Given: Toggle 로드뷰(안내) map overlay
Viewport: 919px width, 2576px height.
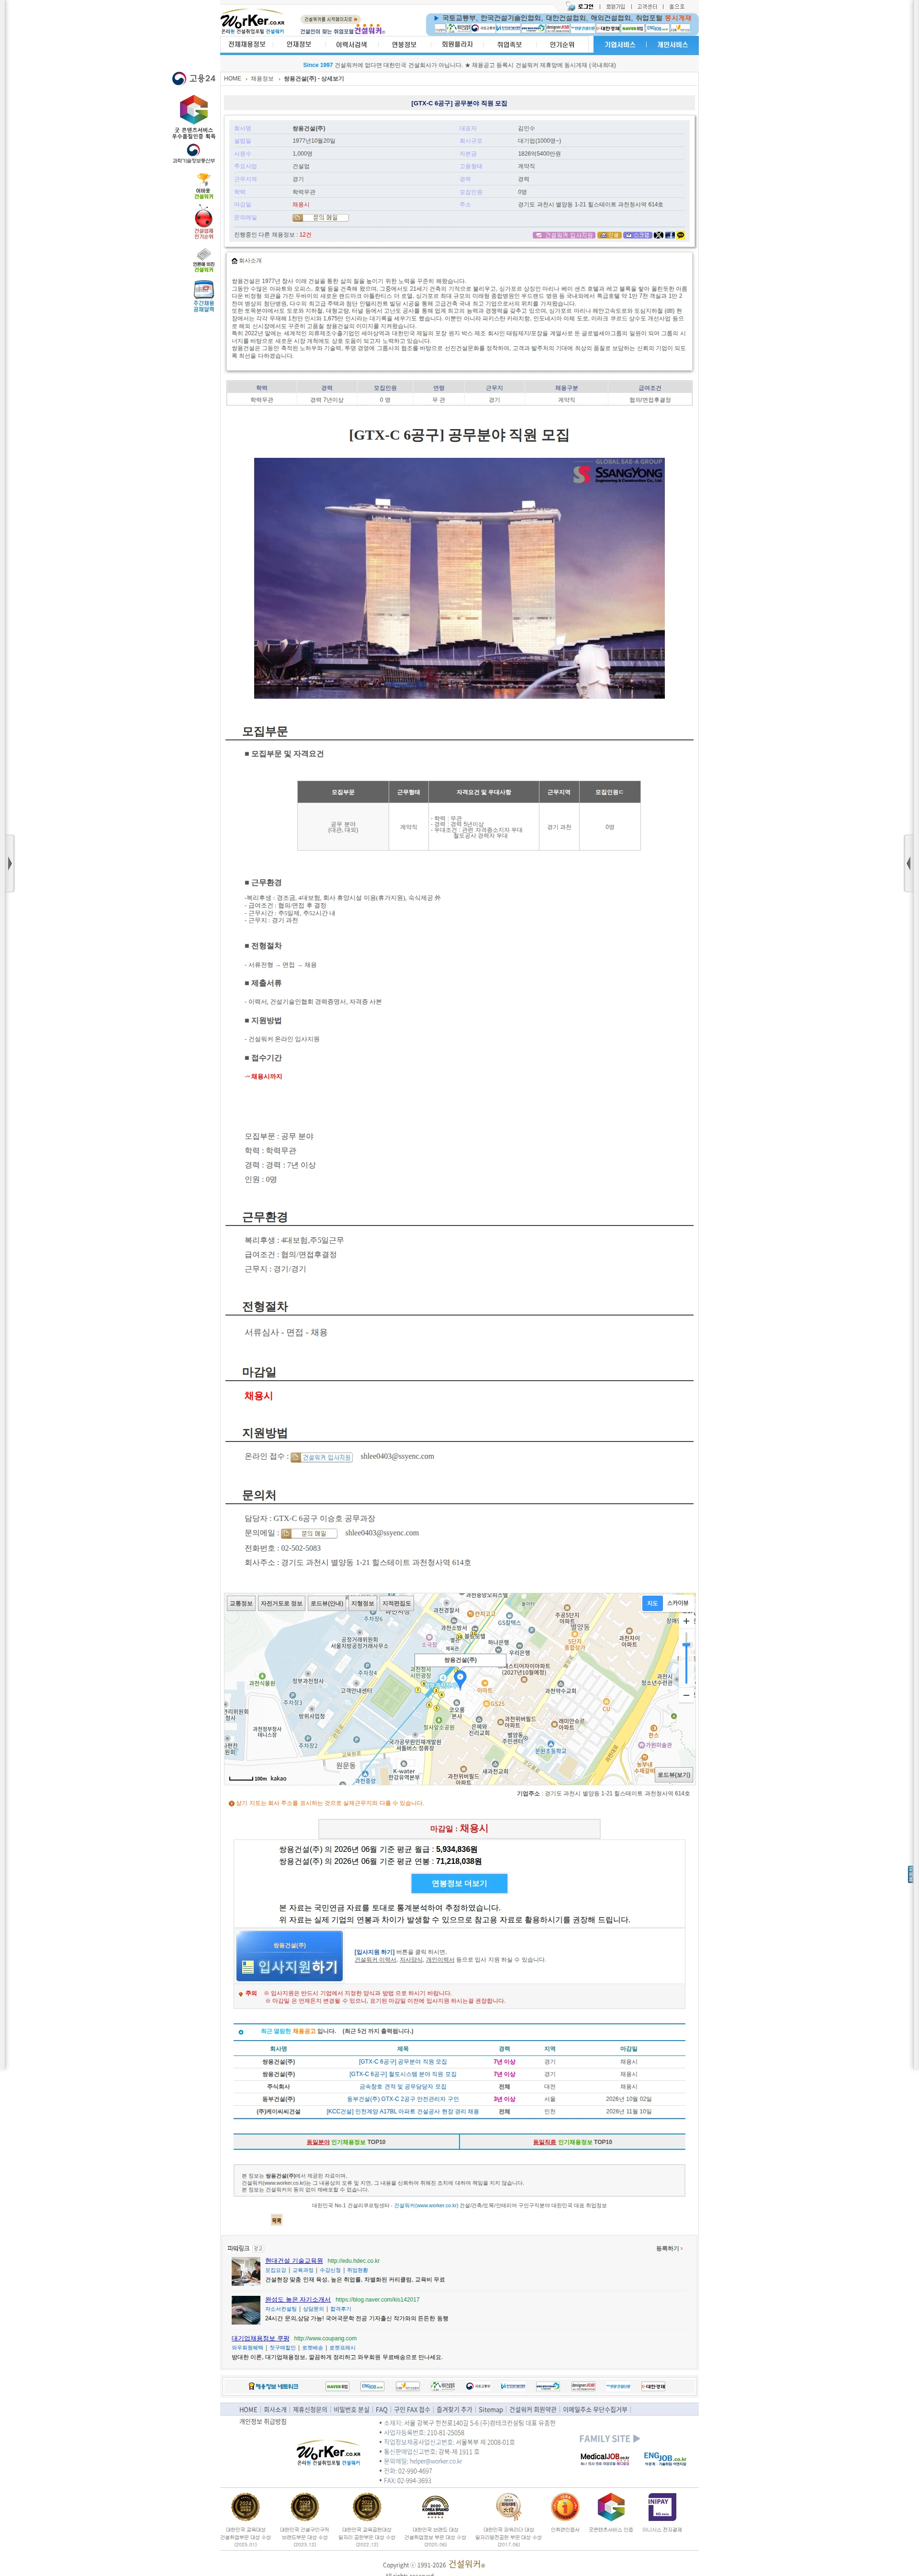Looking at the screenshot, I should 327,1604.
